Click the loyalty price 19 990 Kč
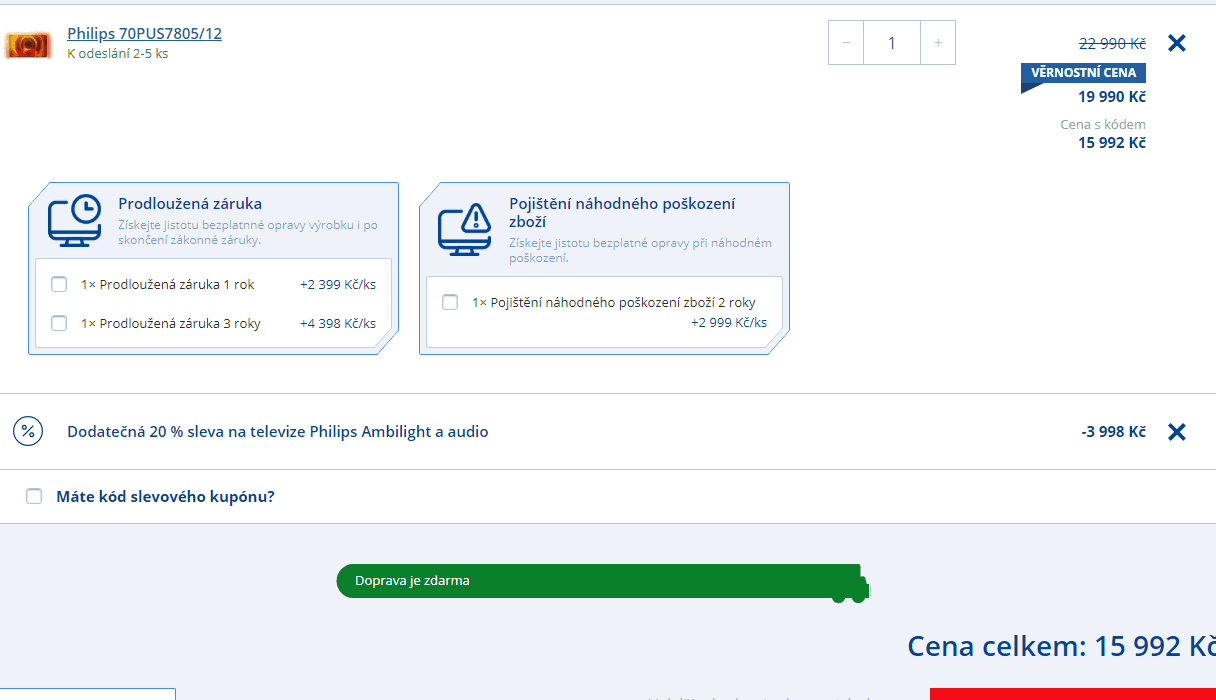This screenshot has width=1216, height=700. coord(1112,97)
